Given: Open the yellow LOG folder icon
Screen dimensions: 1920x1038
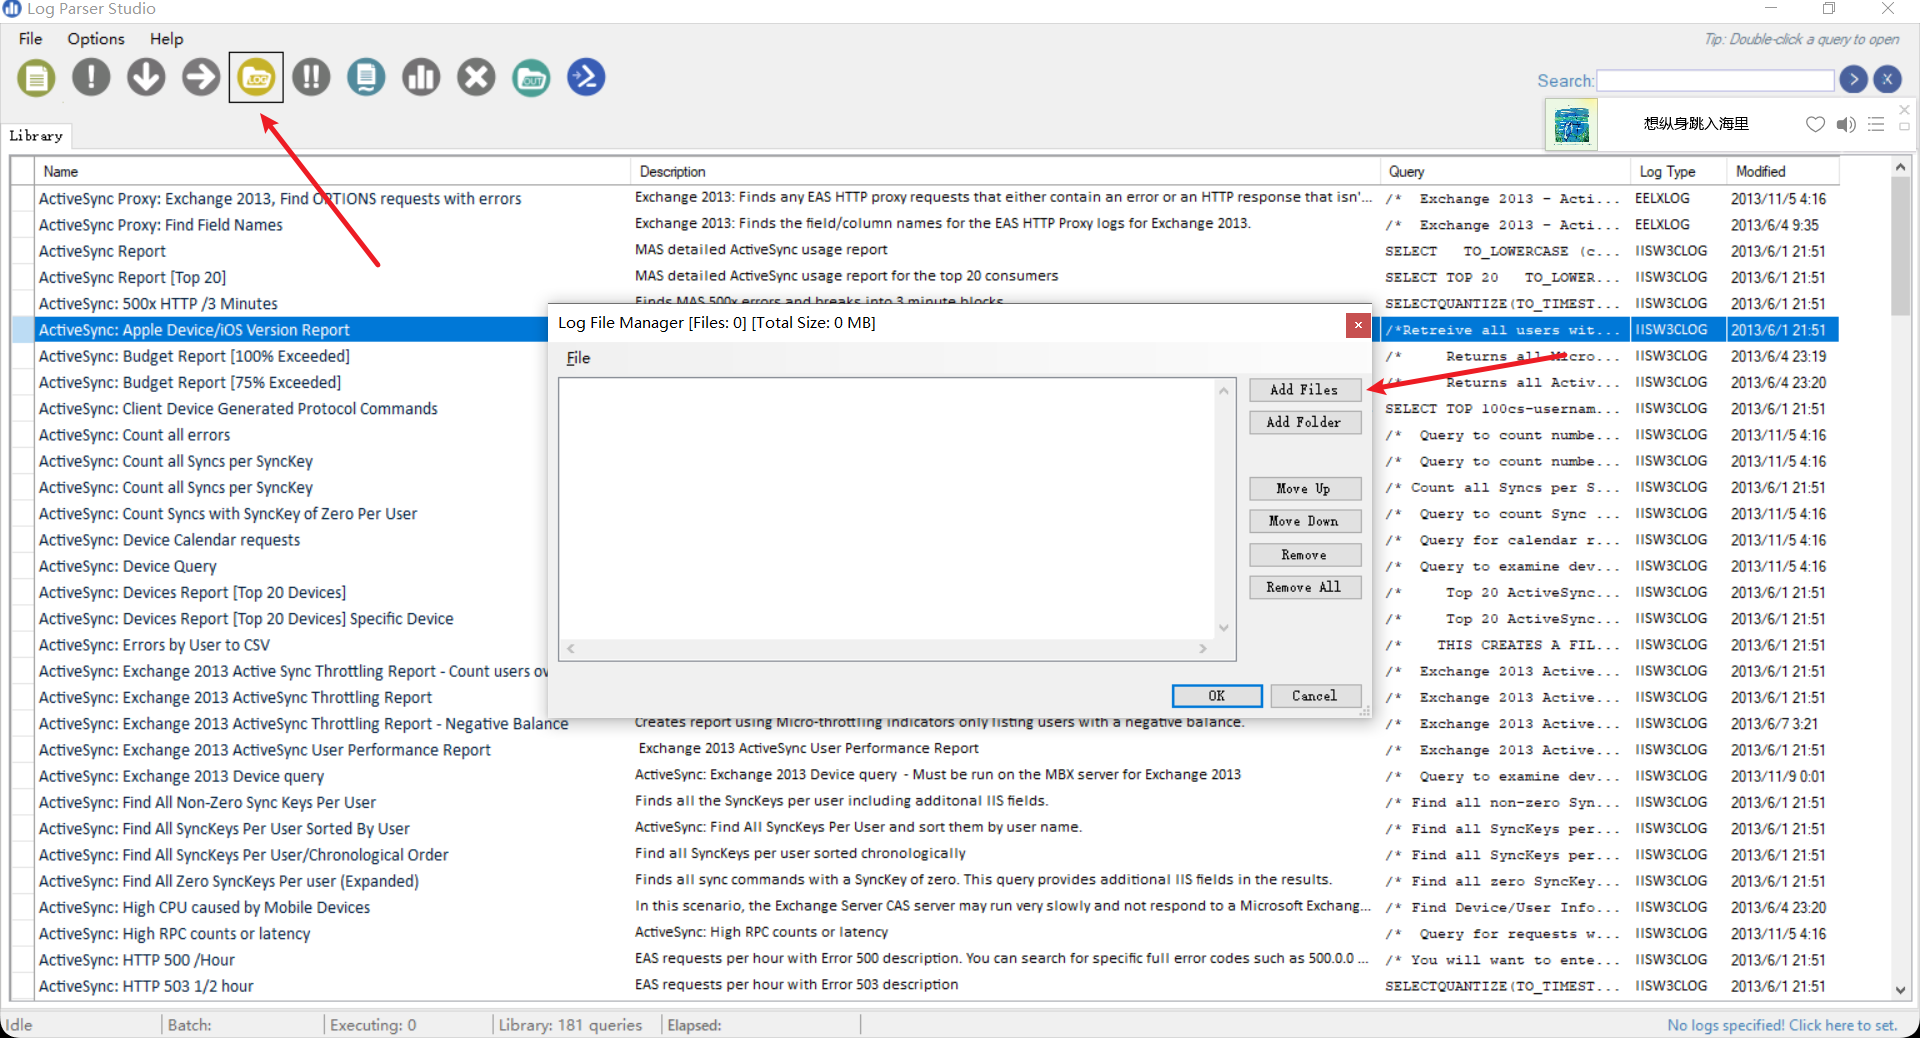Looking at the screenshot, I should pos(256,77).
